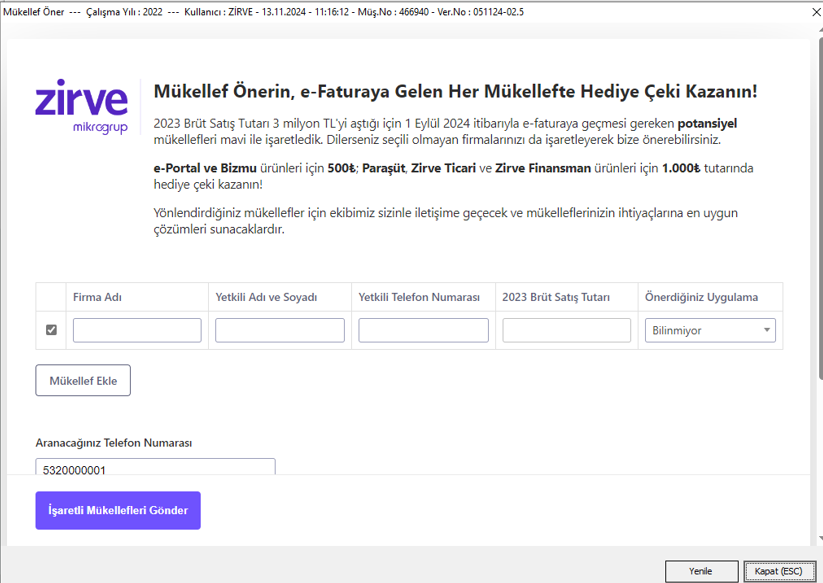Click the Yenile button
The height and width of the screenshot is (583, 823).
point(701,571)
